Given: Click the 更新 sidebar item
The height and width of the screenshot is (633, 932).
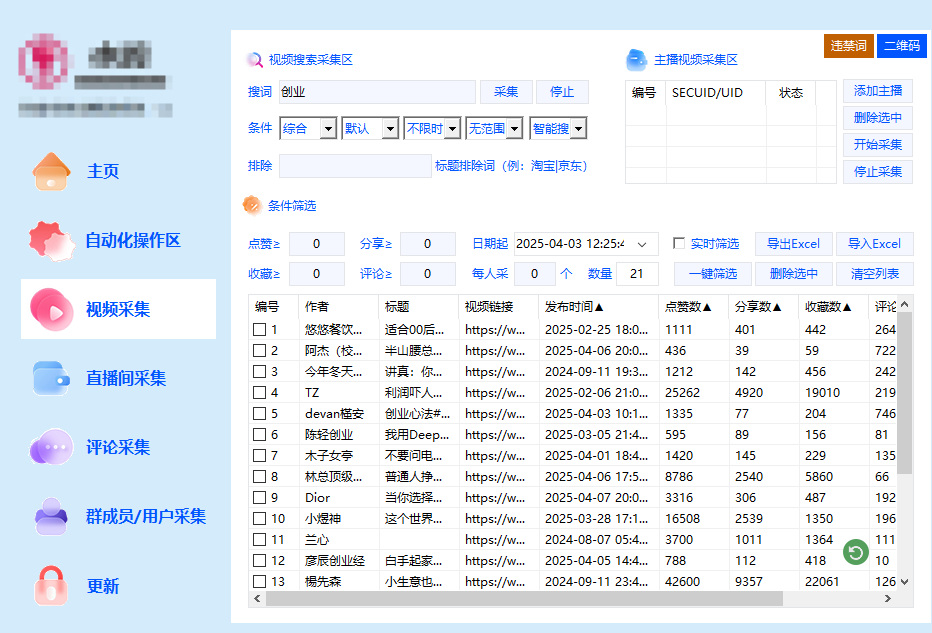Looking at the screenshot, I should (x=103, y=586).
